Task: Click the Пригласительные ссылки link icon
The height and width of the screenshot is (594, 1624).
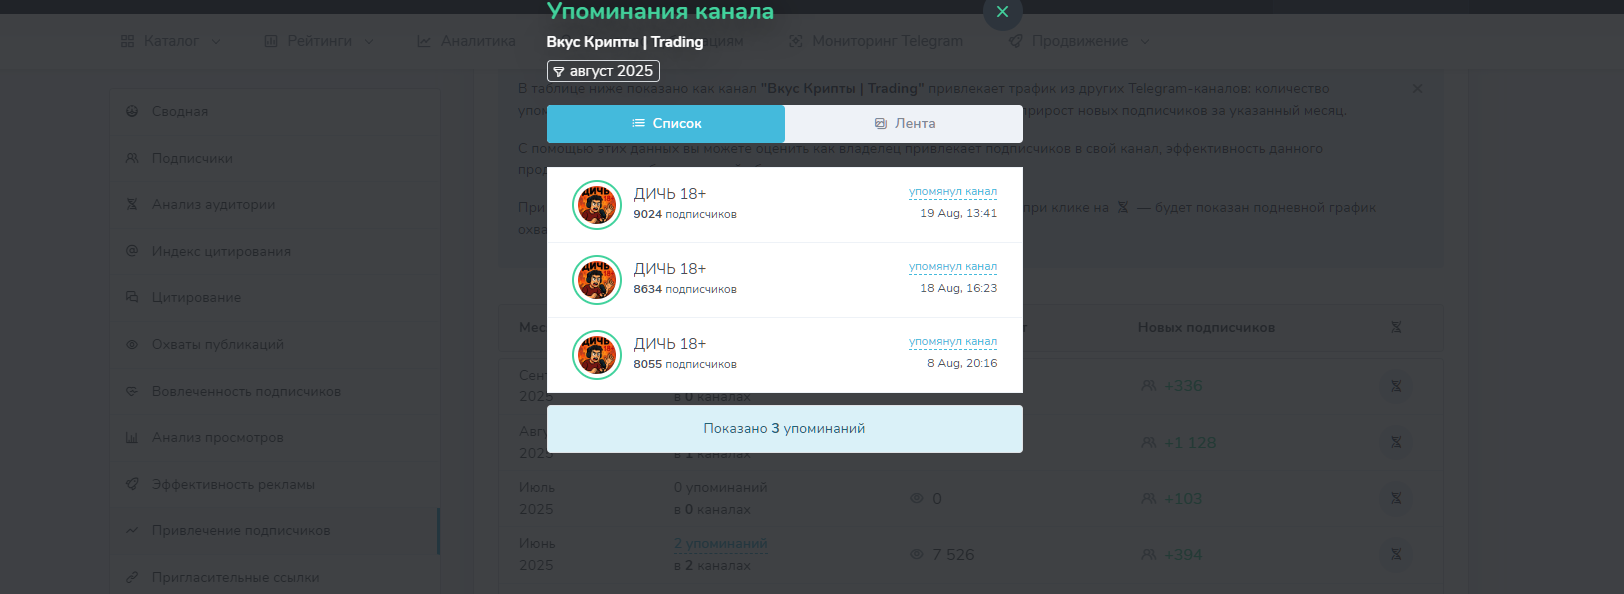Action: pyautogui.click(x=132, y=577)
